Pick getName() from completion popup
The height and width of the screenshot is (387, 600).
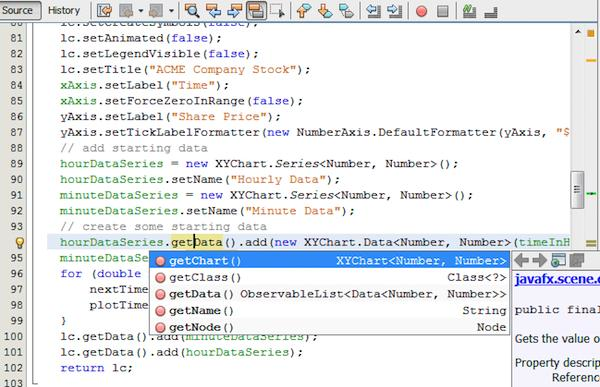[330, 310]
